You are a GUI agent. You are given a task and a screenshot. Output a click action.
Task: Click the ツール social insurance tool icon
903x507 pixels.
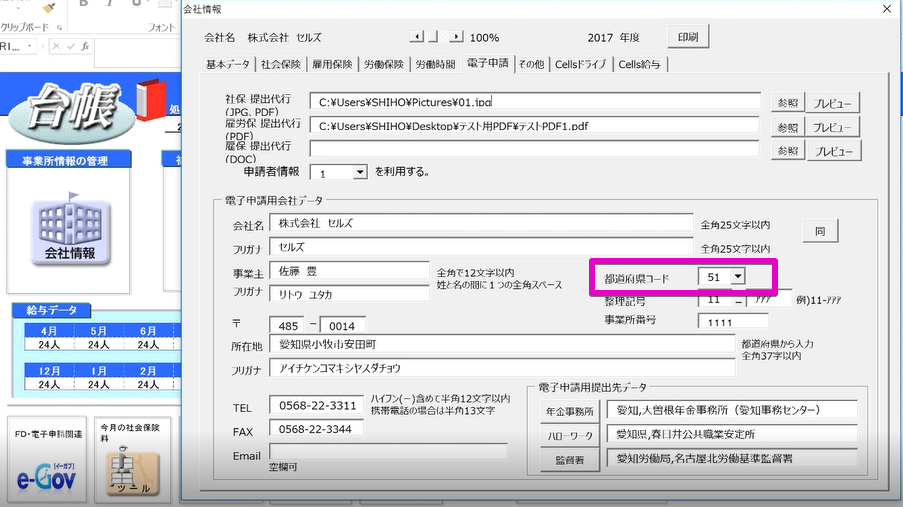[x=132, y=468]
